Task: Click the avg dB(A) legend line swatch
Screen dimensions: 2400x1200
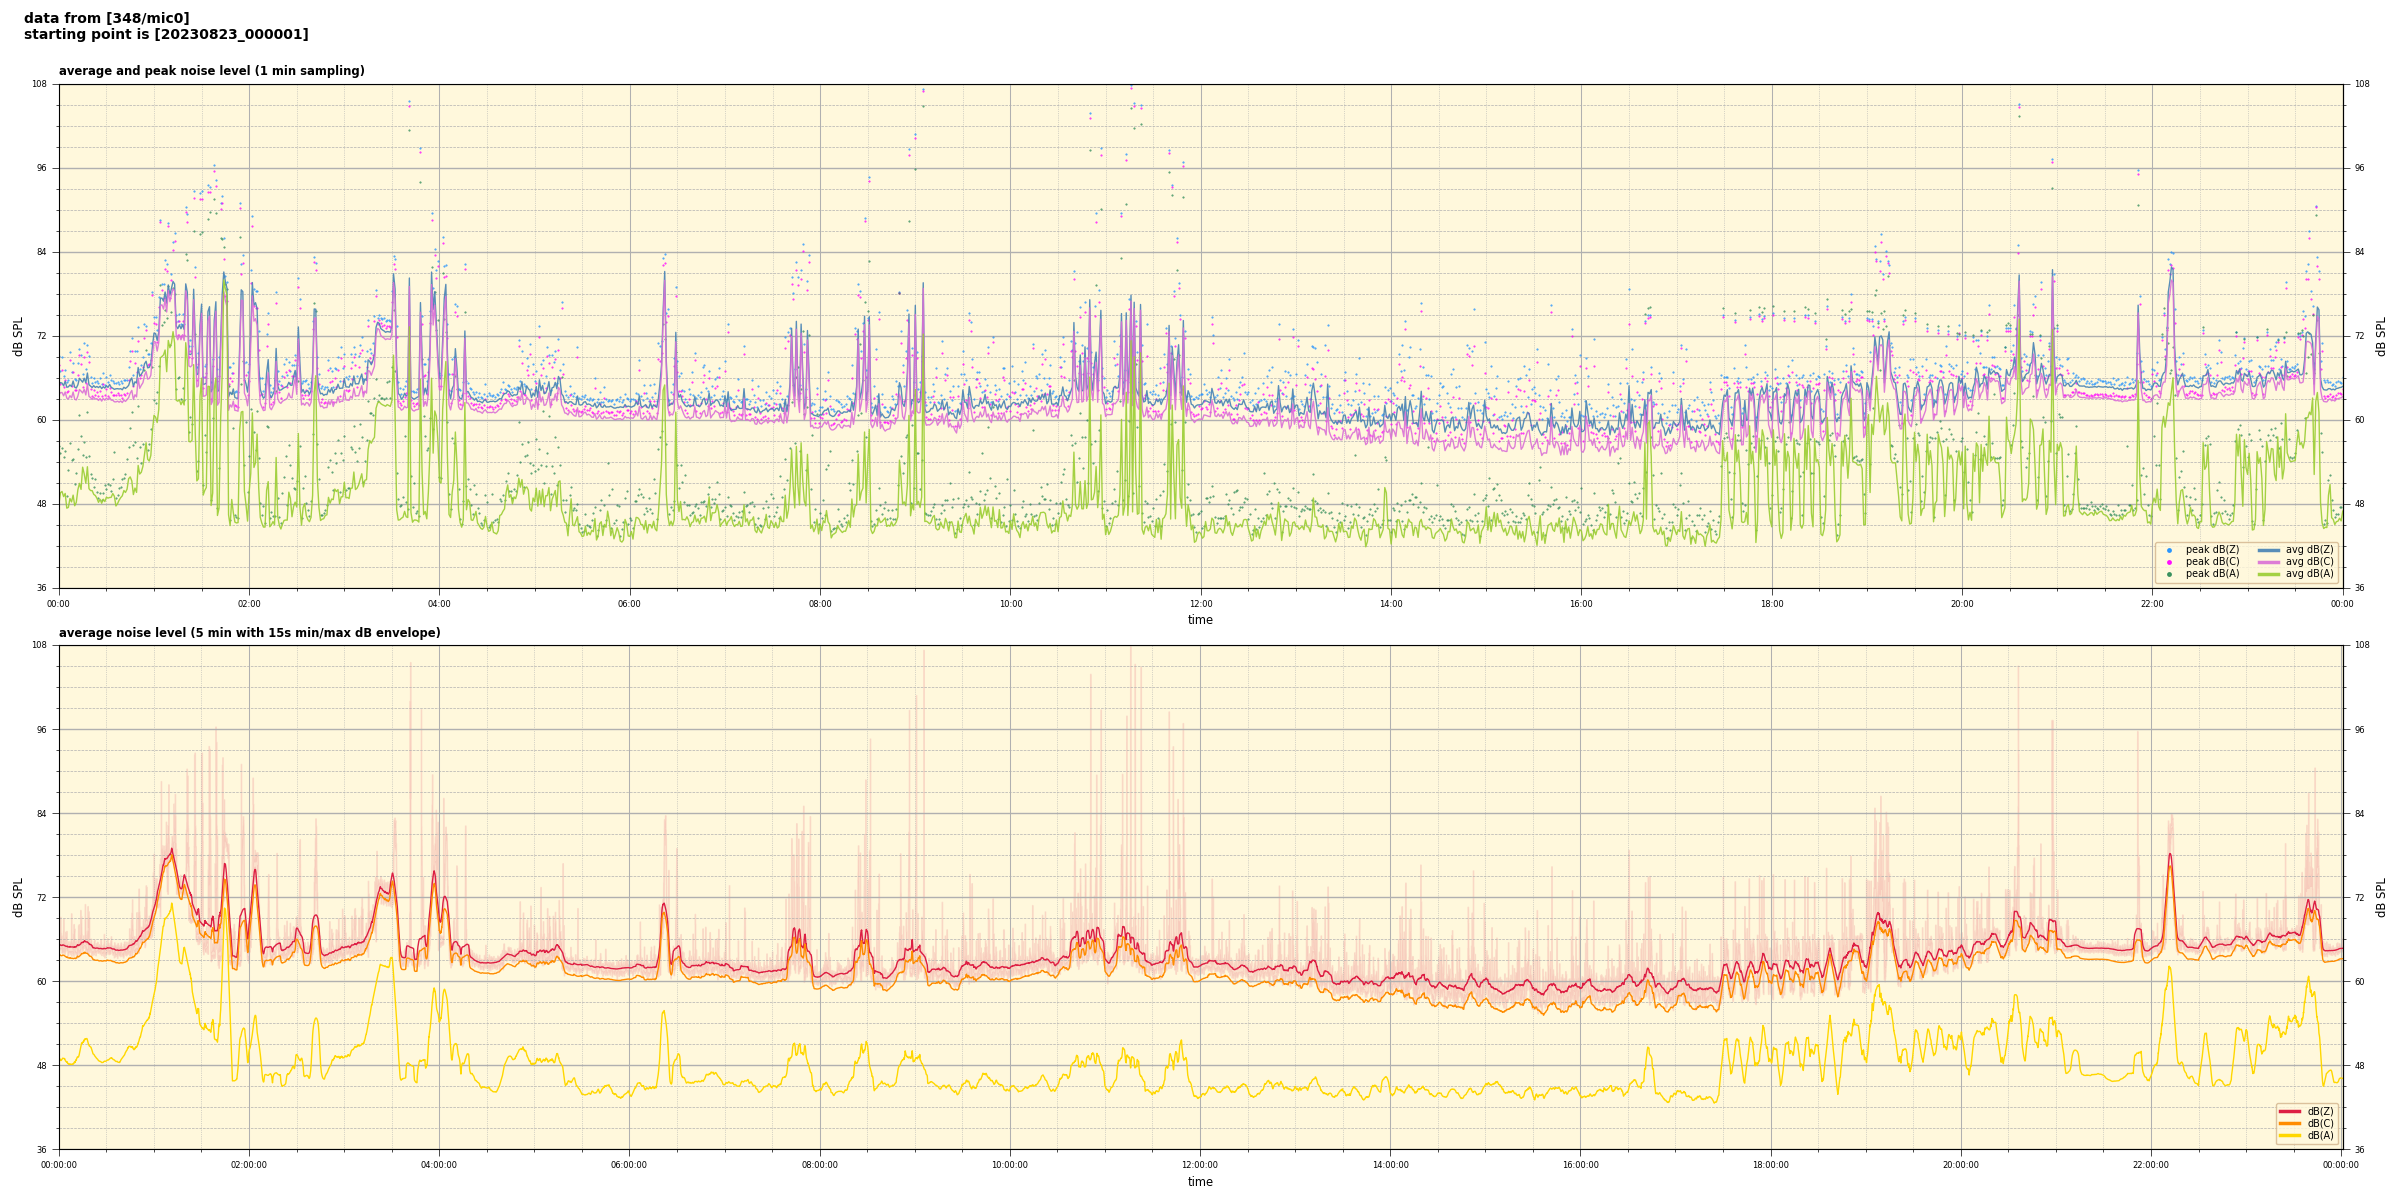Action: coord(2268,574)
